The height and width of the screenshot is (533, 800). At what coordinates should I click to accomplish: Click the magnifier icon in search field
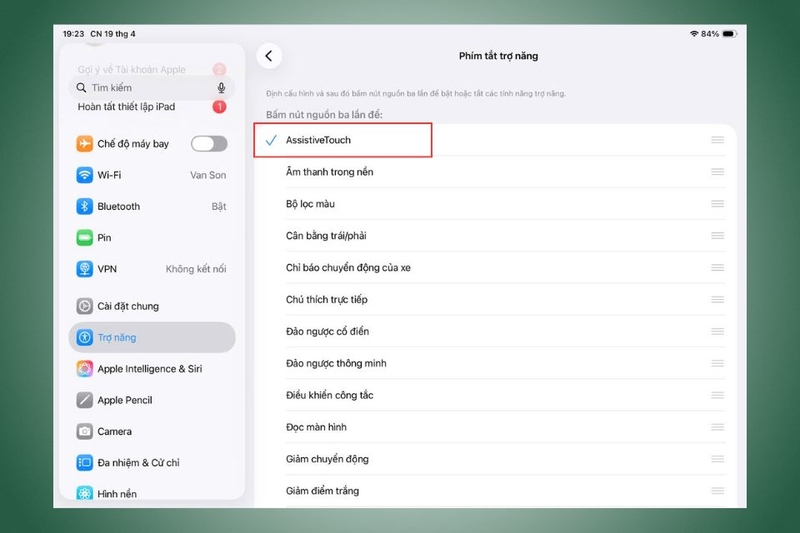81,88
